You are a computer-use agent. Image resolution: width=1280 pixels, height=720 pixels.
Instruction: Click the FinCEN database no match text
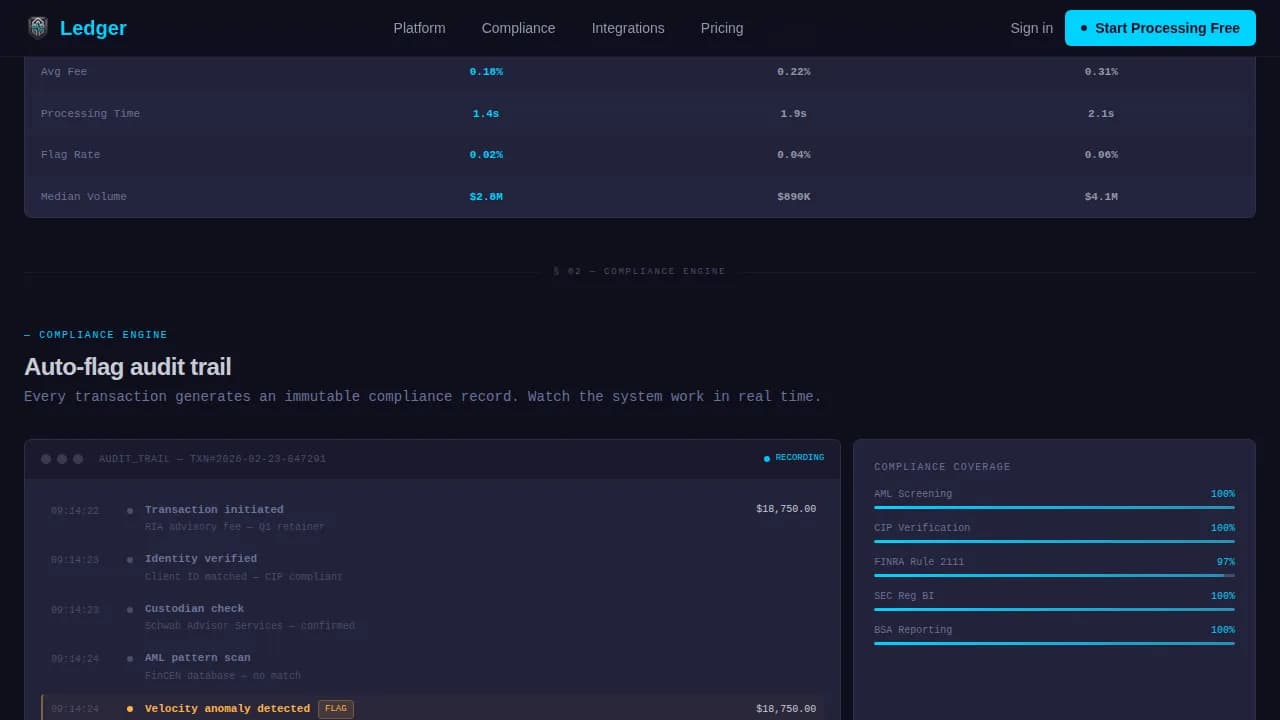pos(223,676)
